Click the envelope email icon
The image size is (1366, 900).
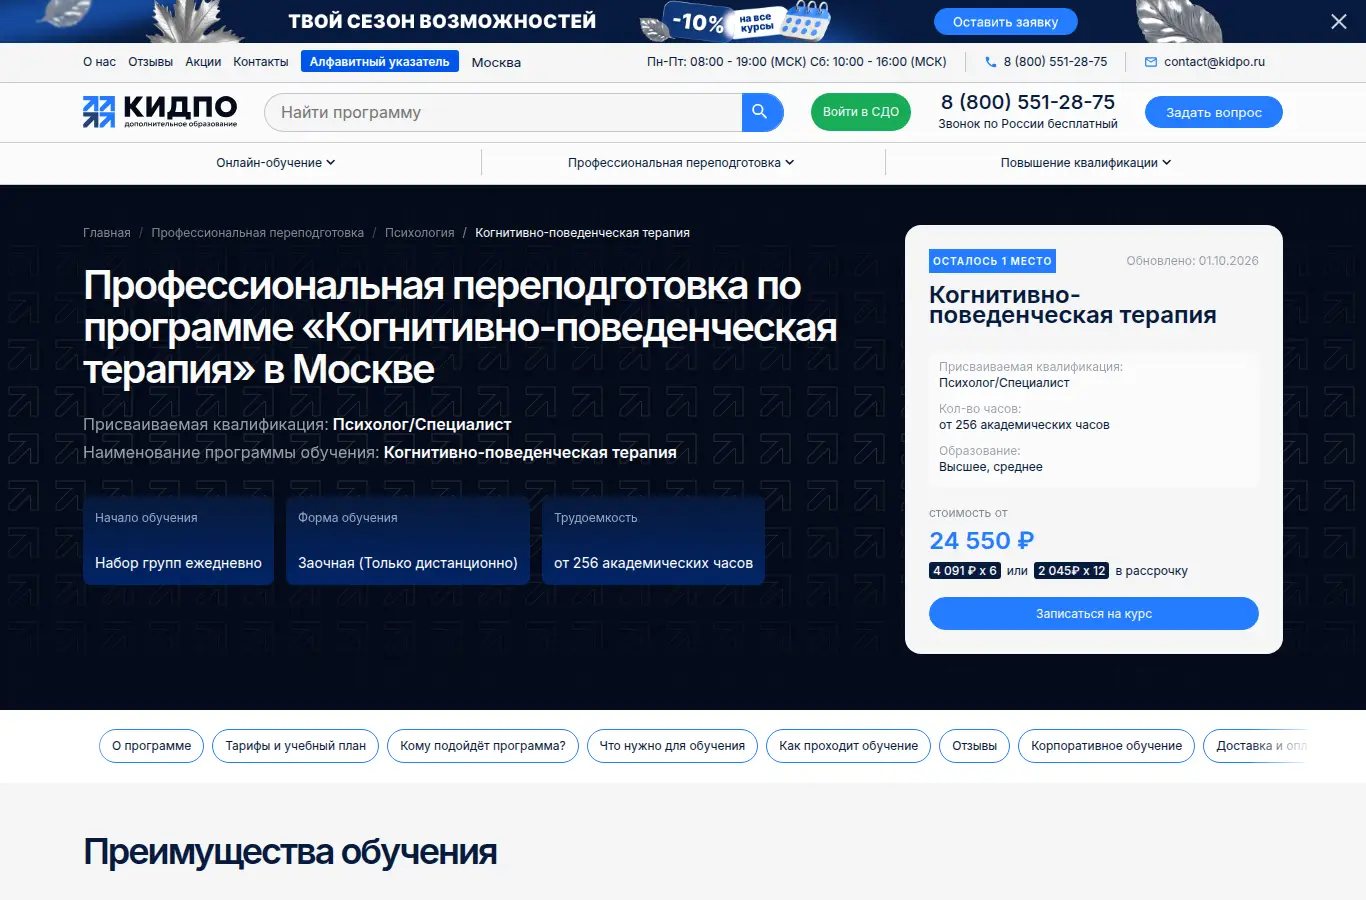point(1151,62)
